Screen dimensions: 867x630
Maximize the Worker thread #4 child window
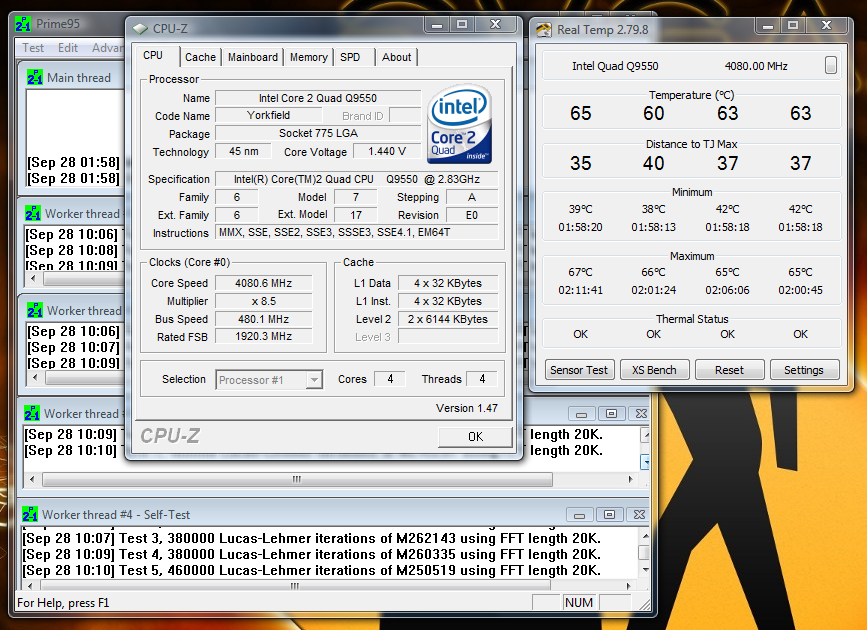[x=609, y=515]
